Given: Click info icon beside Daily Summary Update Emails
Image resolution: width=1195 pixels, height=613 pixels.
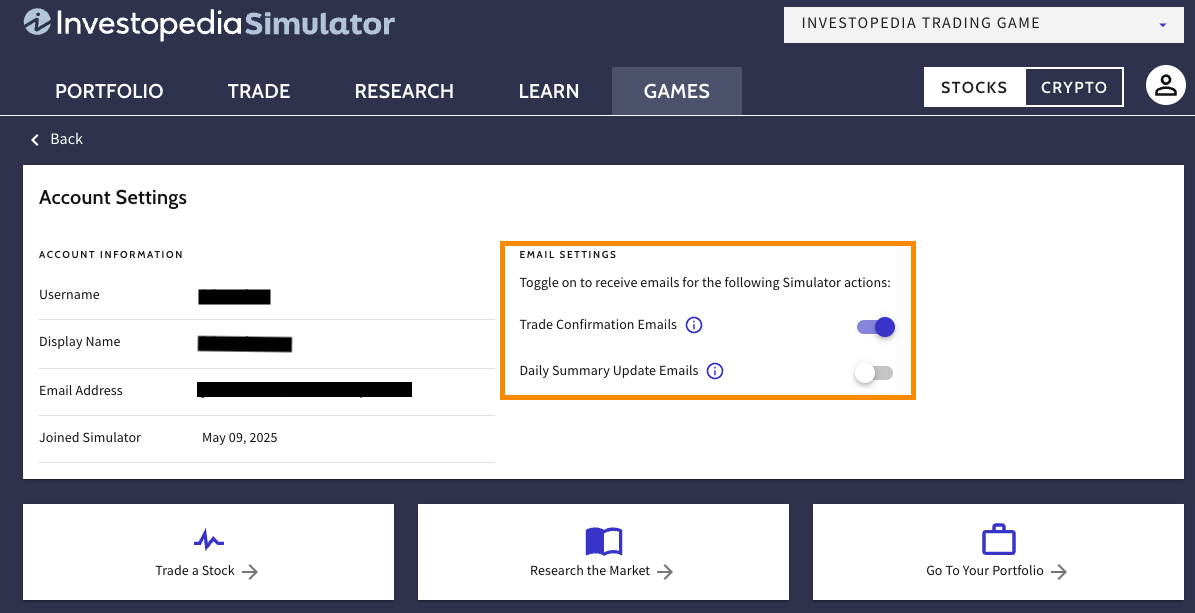Looking at the screenshot, I should pyautogui.click(x=715, y=371).
